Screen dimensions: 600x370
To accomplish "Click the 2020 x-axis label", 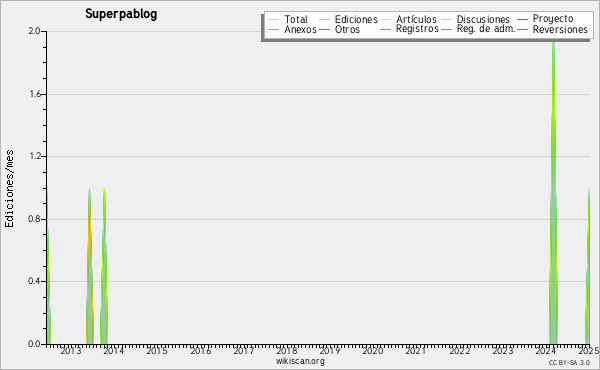I will (373, 351).
